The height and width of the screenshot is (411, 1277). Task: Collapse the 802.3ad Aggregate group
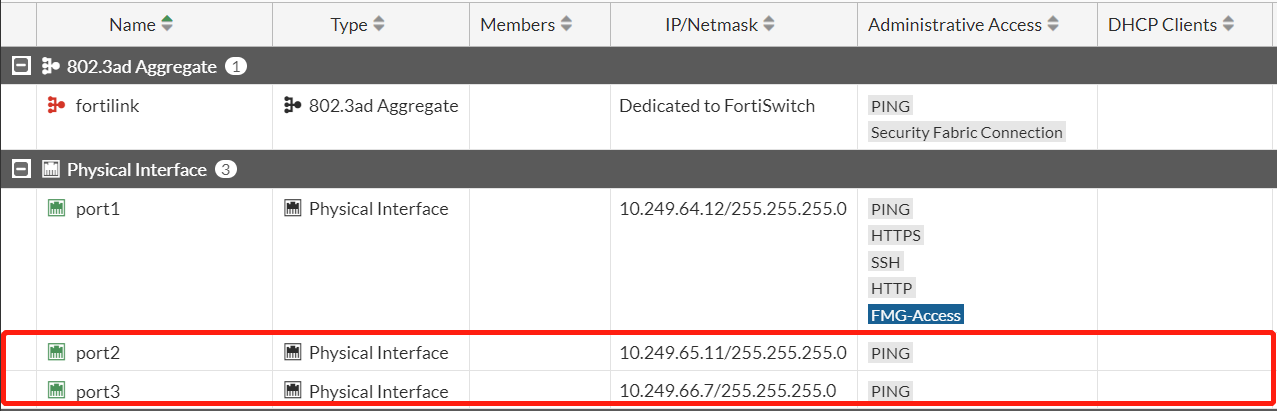click(20, 67)
